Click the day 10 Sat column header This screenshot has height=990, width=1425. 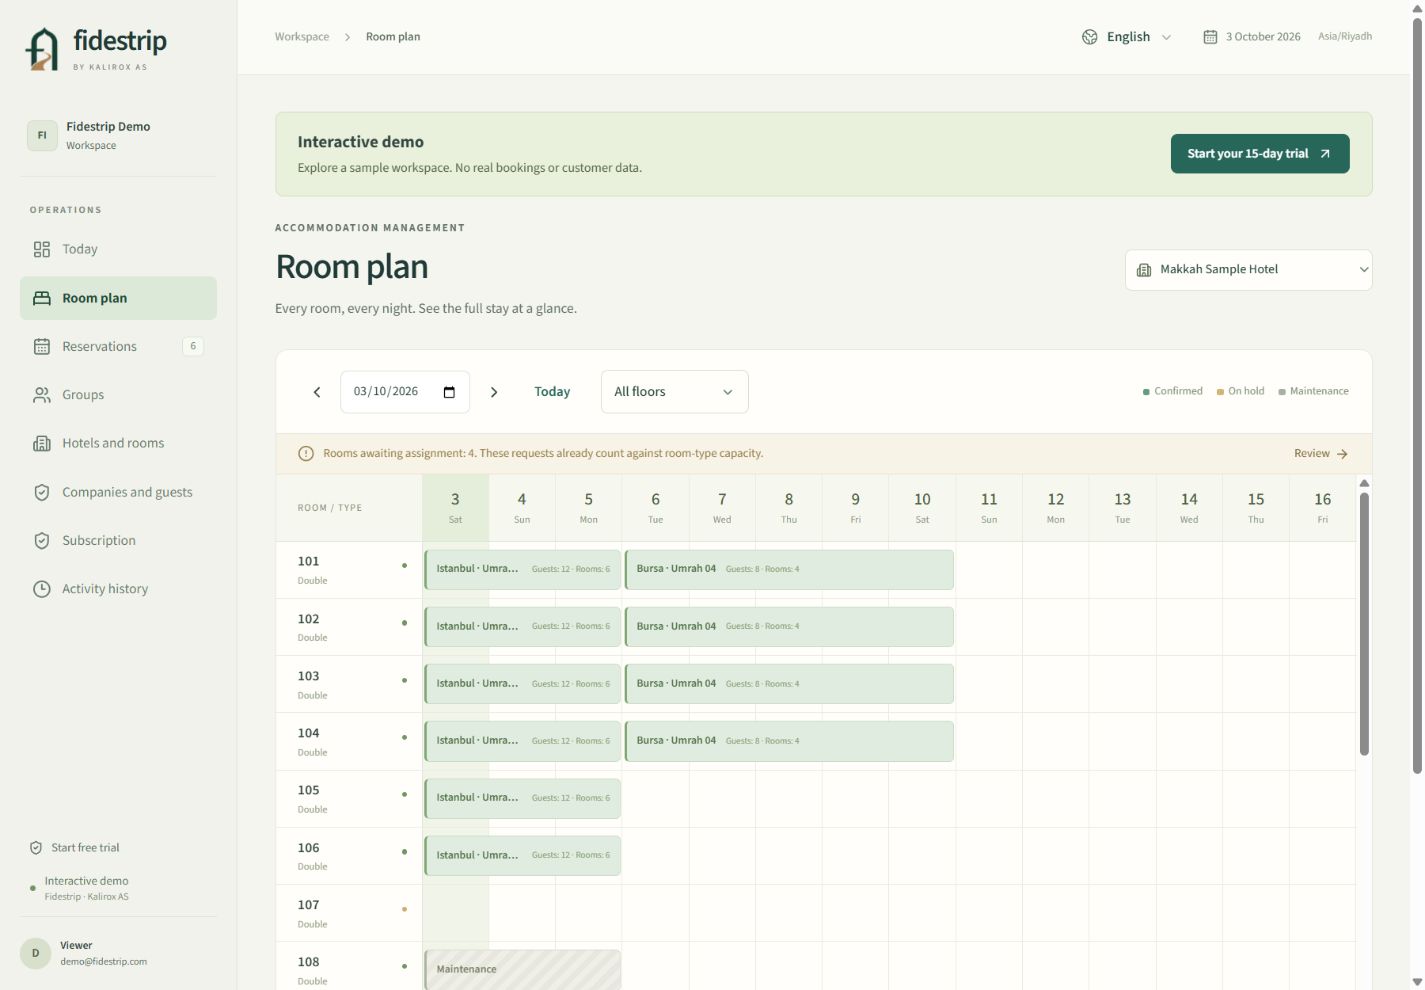(x=922, y=508)
